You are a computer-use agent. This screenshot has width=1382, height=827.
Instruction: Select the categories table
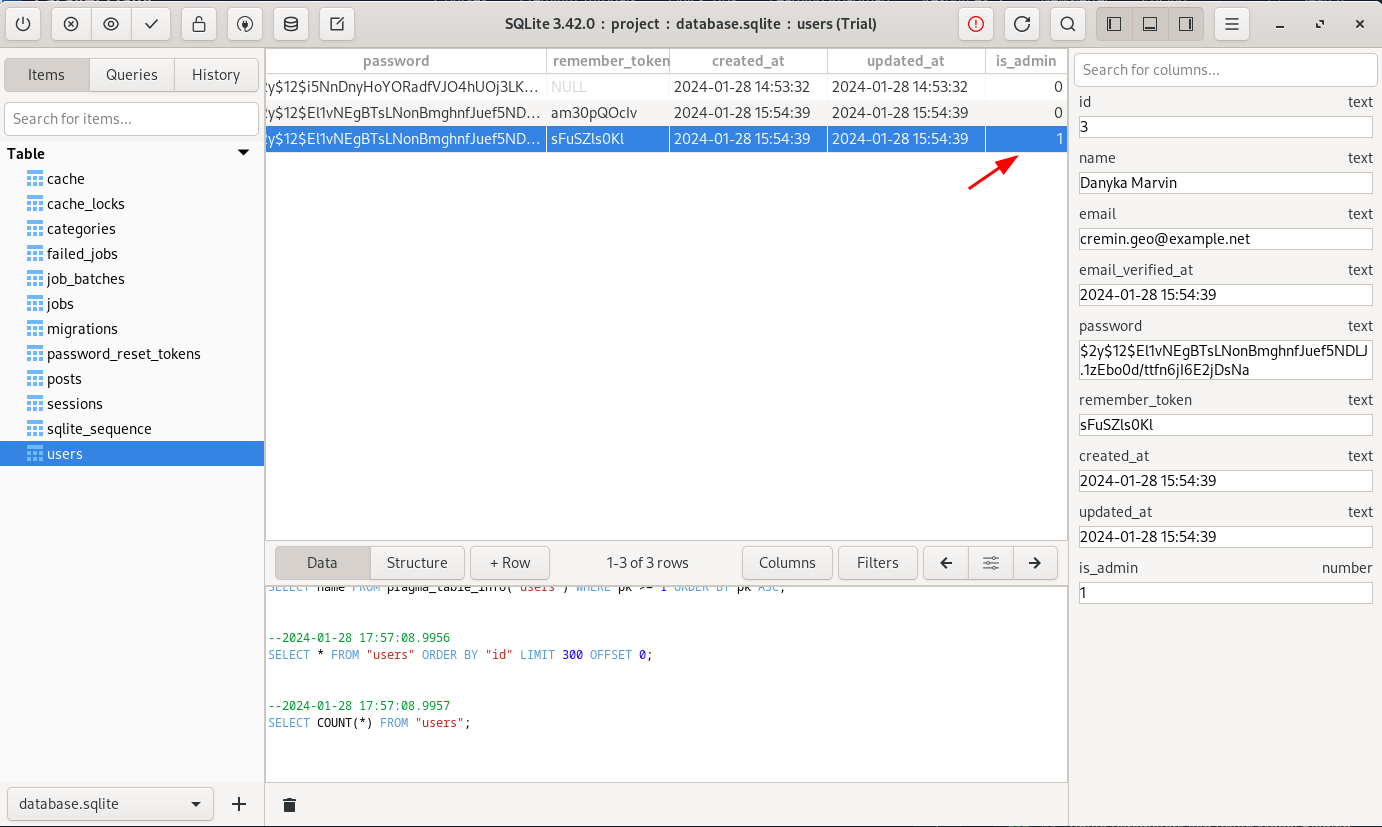pos(132,229)
